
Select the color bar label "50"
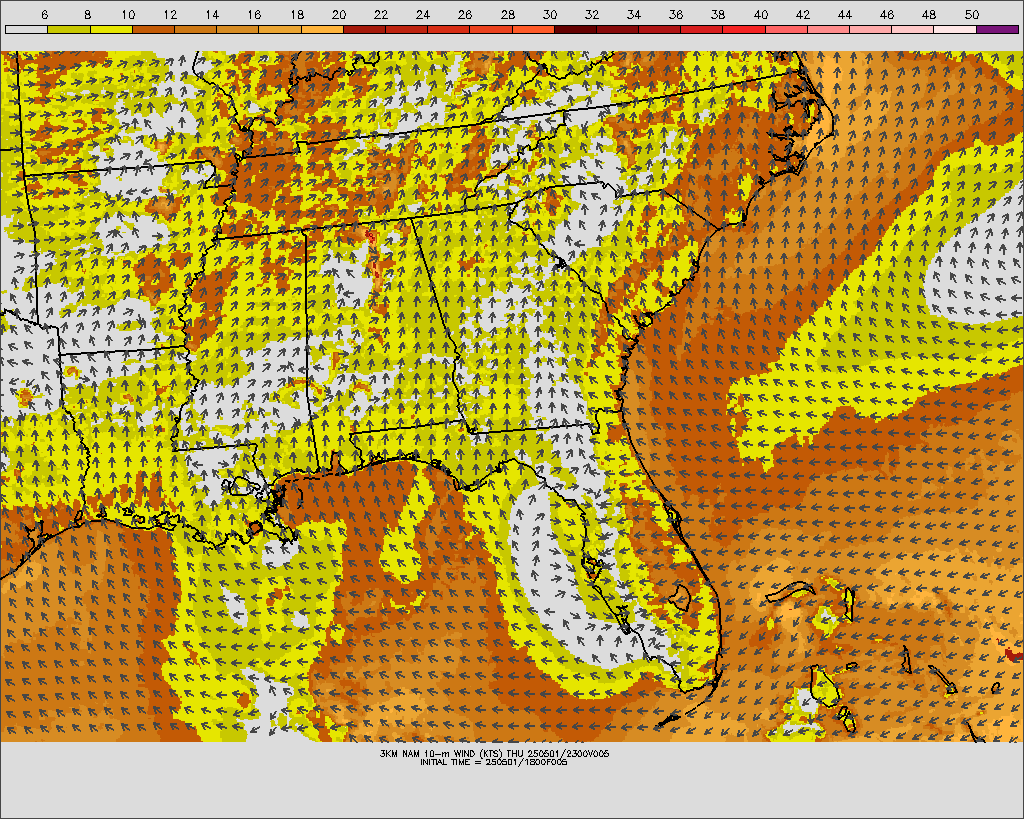972,14
